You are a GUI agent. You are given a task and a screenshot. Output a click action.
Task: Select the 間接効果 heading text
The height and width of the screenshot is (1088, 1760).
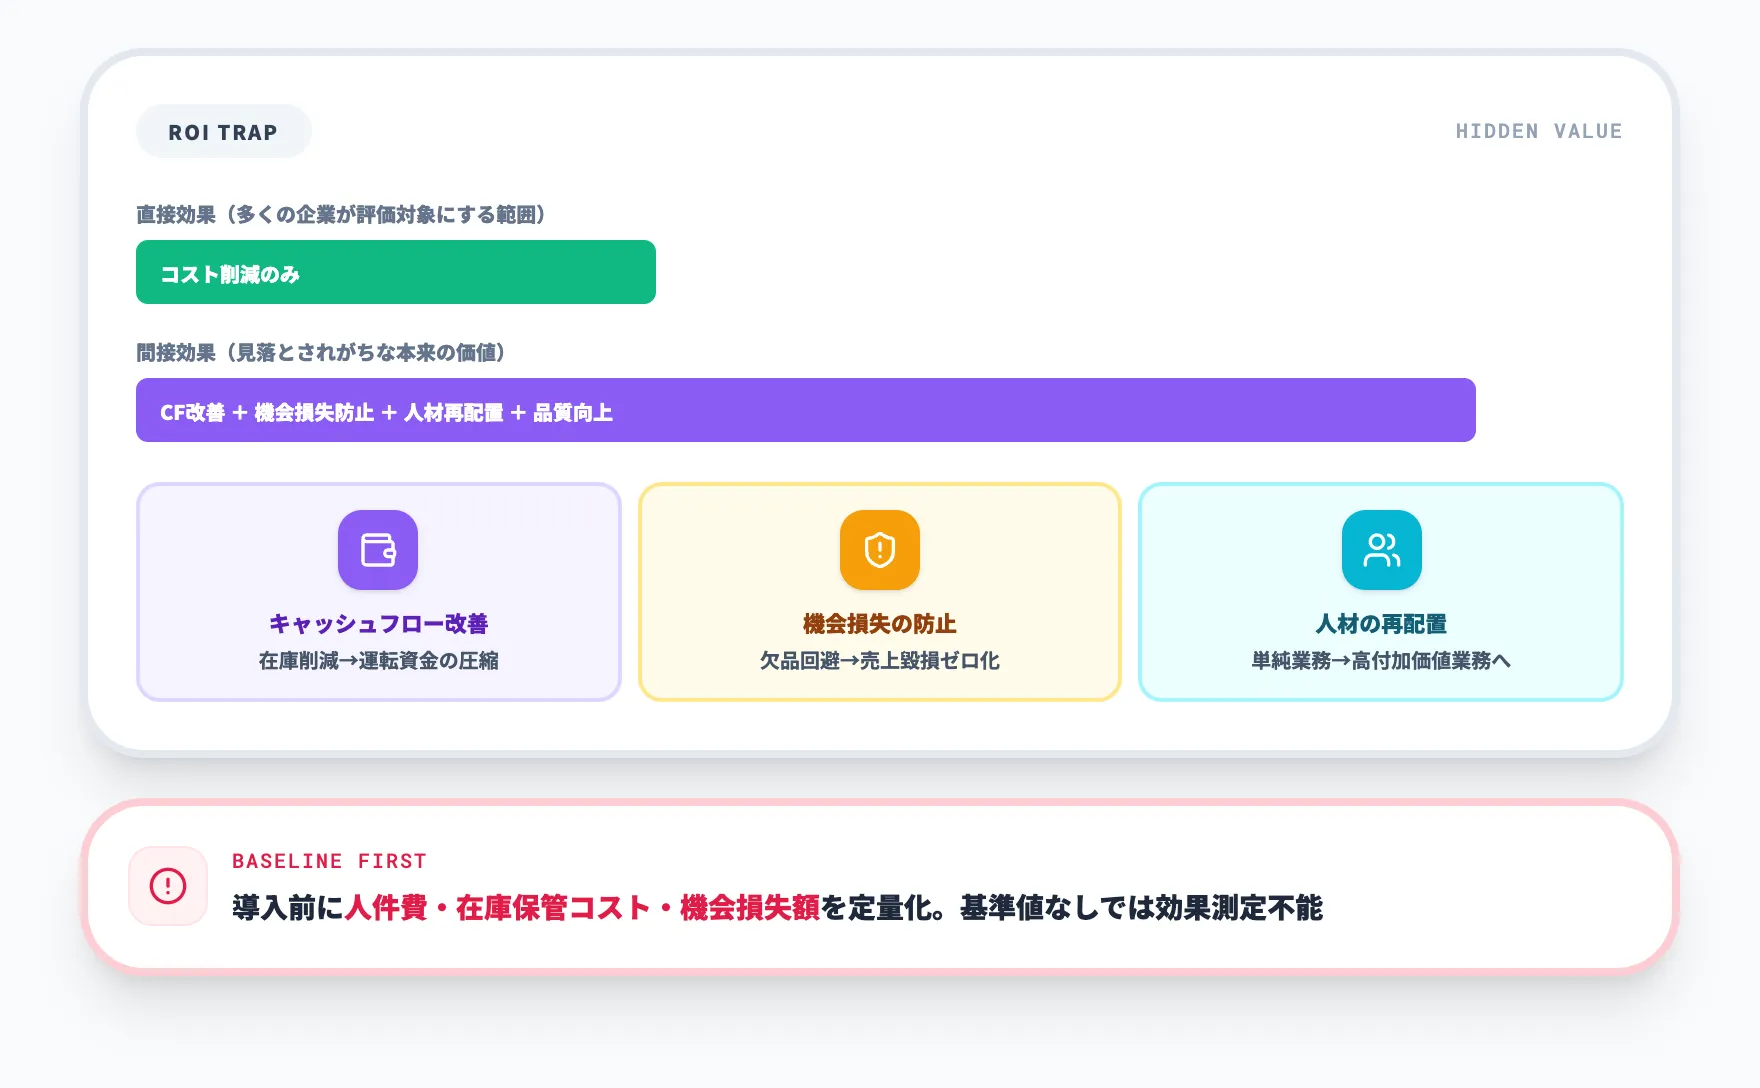pos(321,353)
